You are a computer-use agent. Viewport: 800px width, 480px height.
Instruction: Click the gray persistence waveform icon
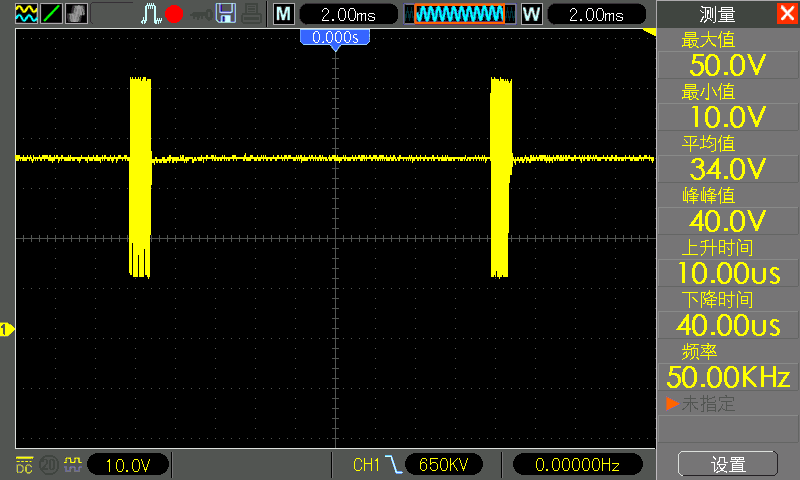[x=77, y=14]
